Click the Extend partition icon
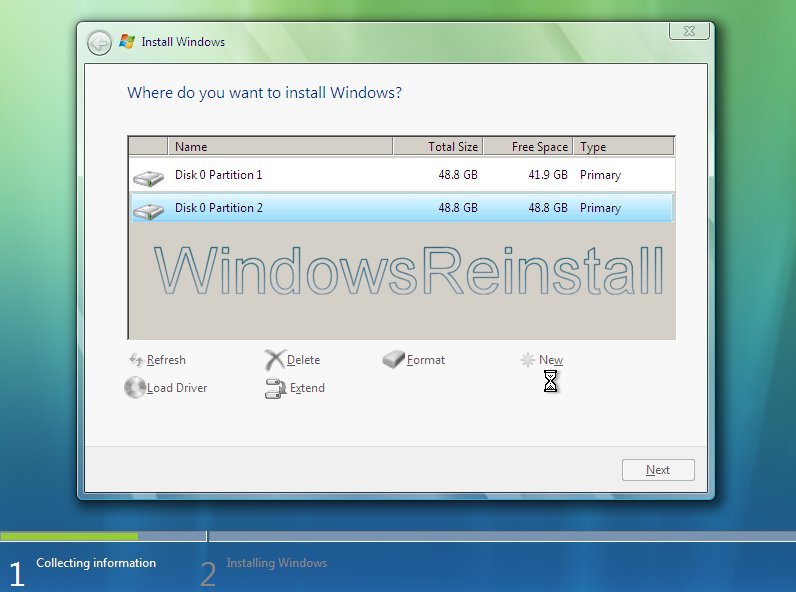 [x=276, y=388]
